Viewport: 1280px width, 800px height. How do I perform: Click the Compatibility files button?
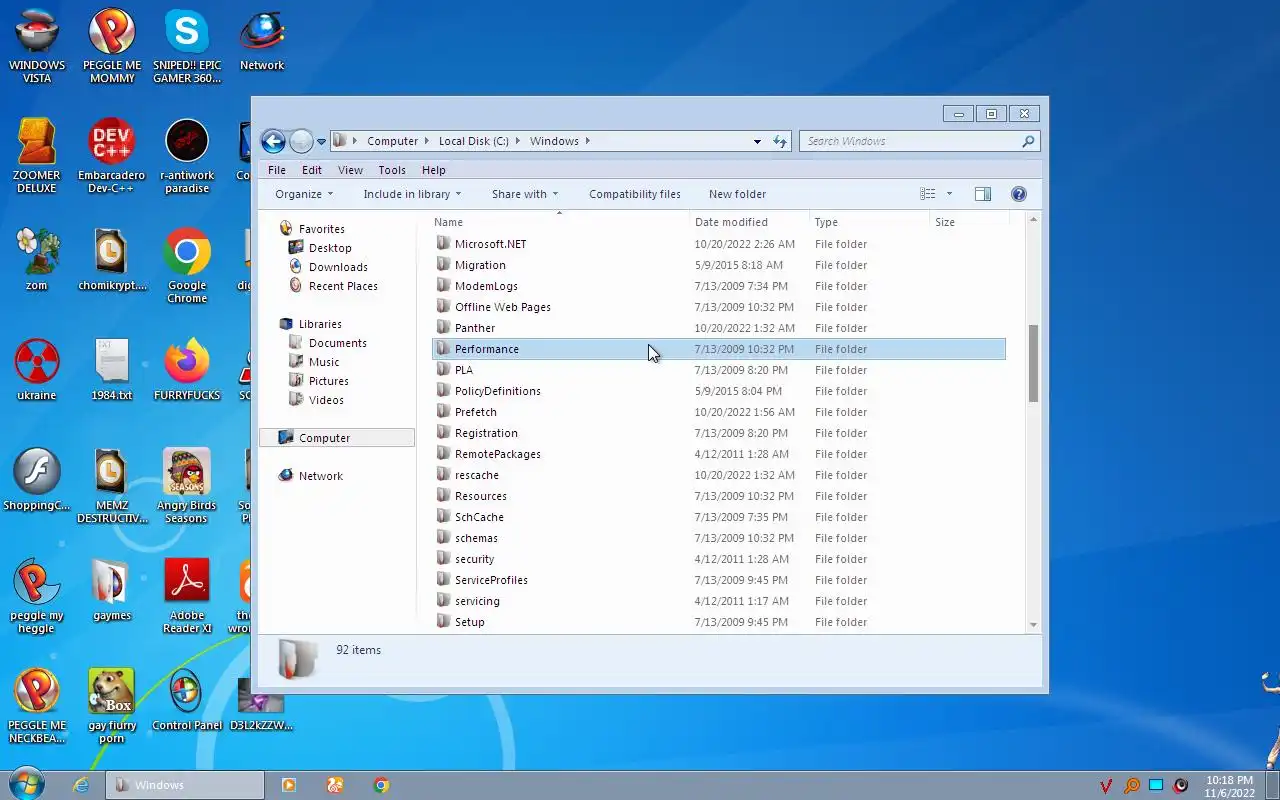click(x=634, y=194)
